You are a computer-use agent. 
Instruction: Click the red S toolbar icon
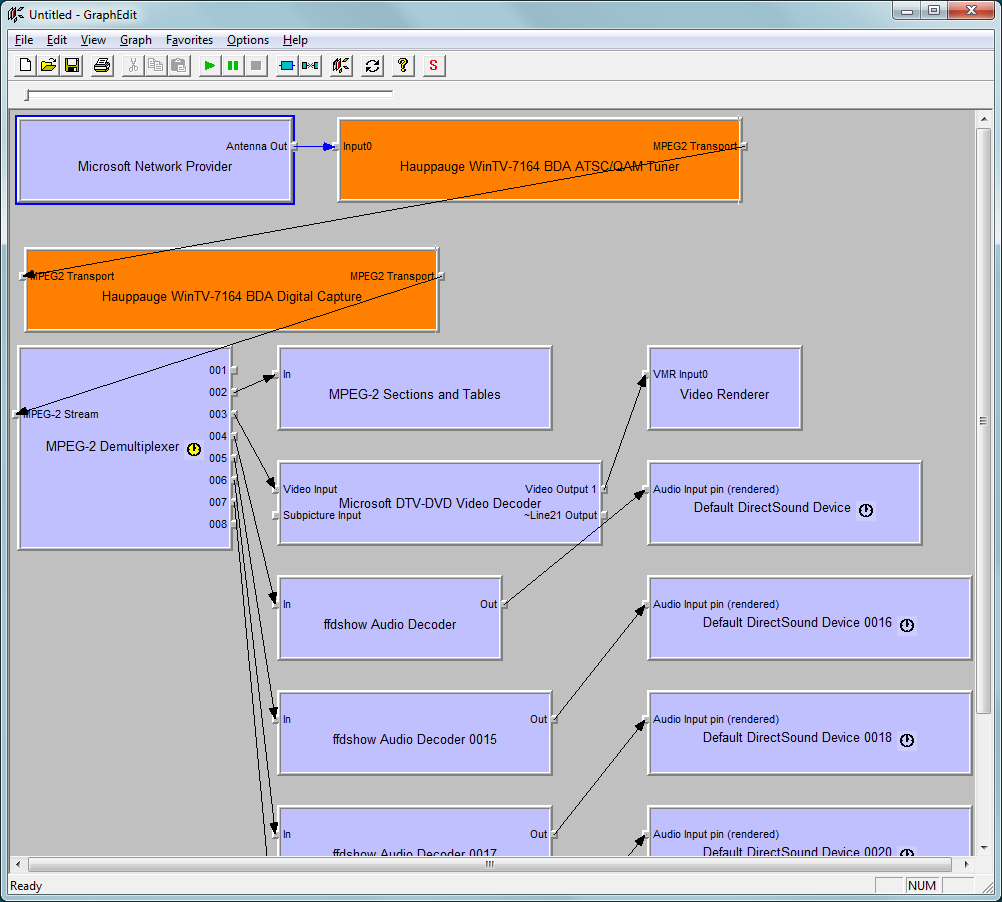click(433, 65)
